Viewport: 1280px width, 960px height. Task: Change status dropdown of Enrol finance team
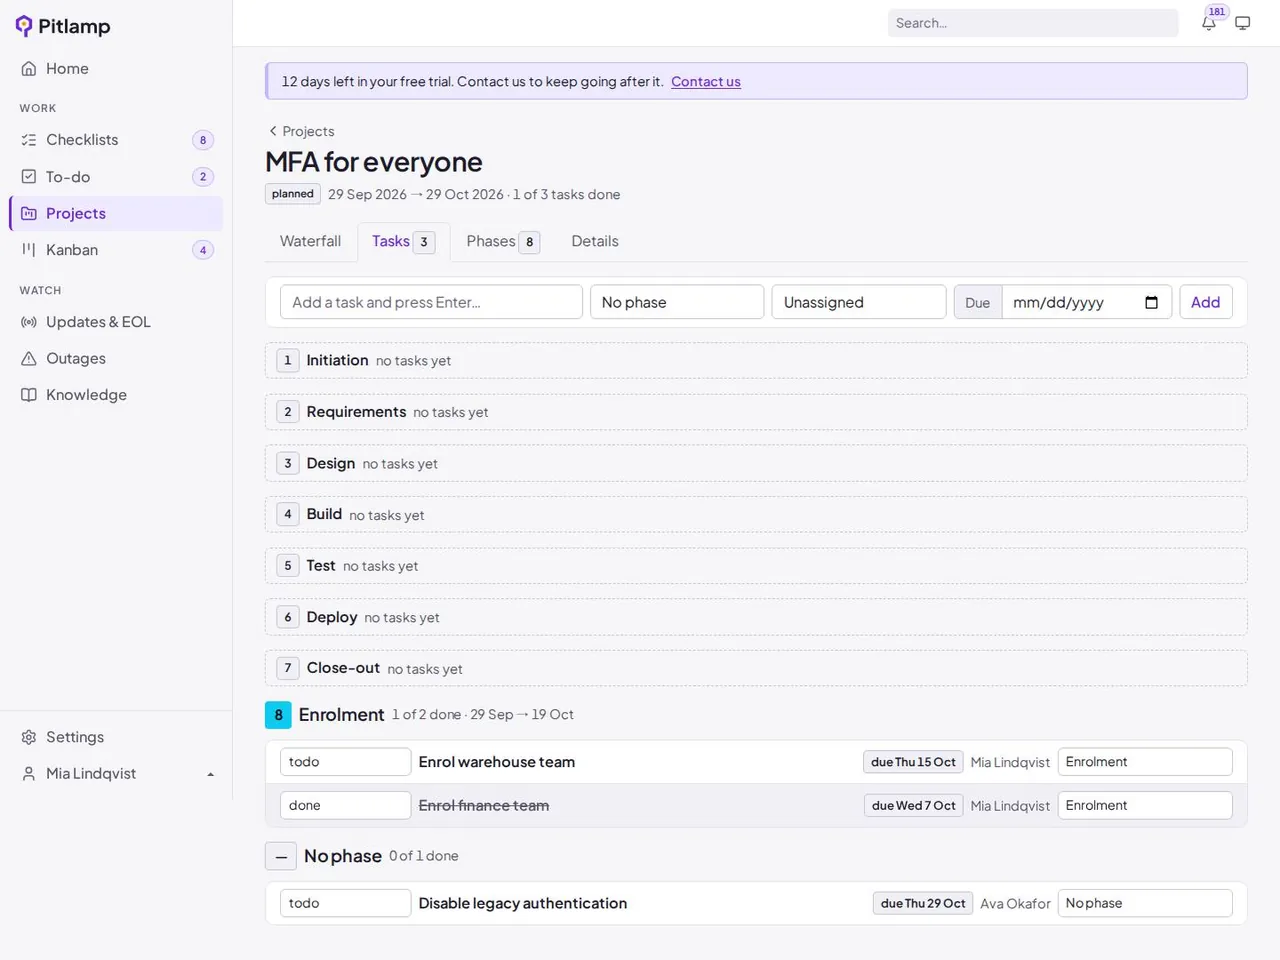pyautogui.click(x=345, y=805)
